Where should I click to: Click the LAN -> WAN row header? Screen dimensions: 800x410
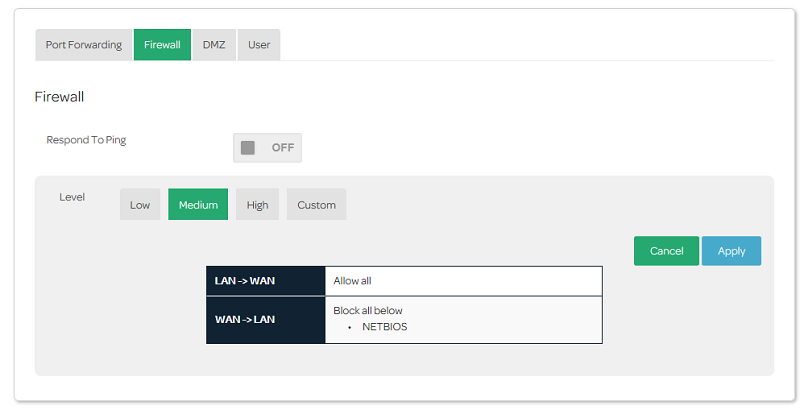pyautogui.click(x=266, y=281)
